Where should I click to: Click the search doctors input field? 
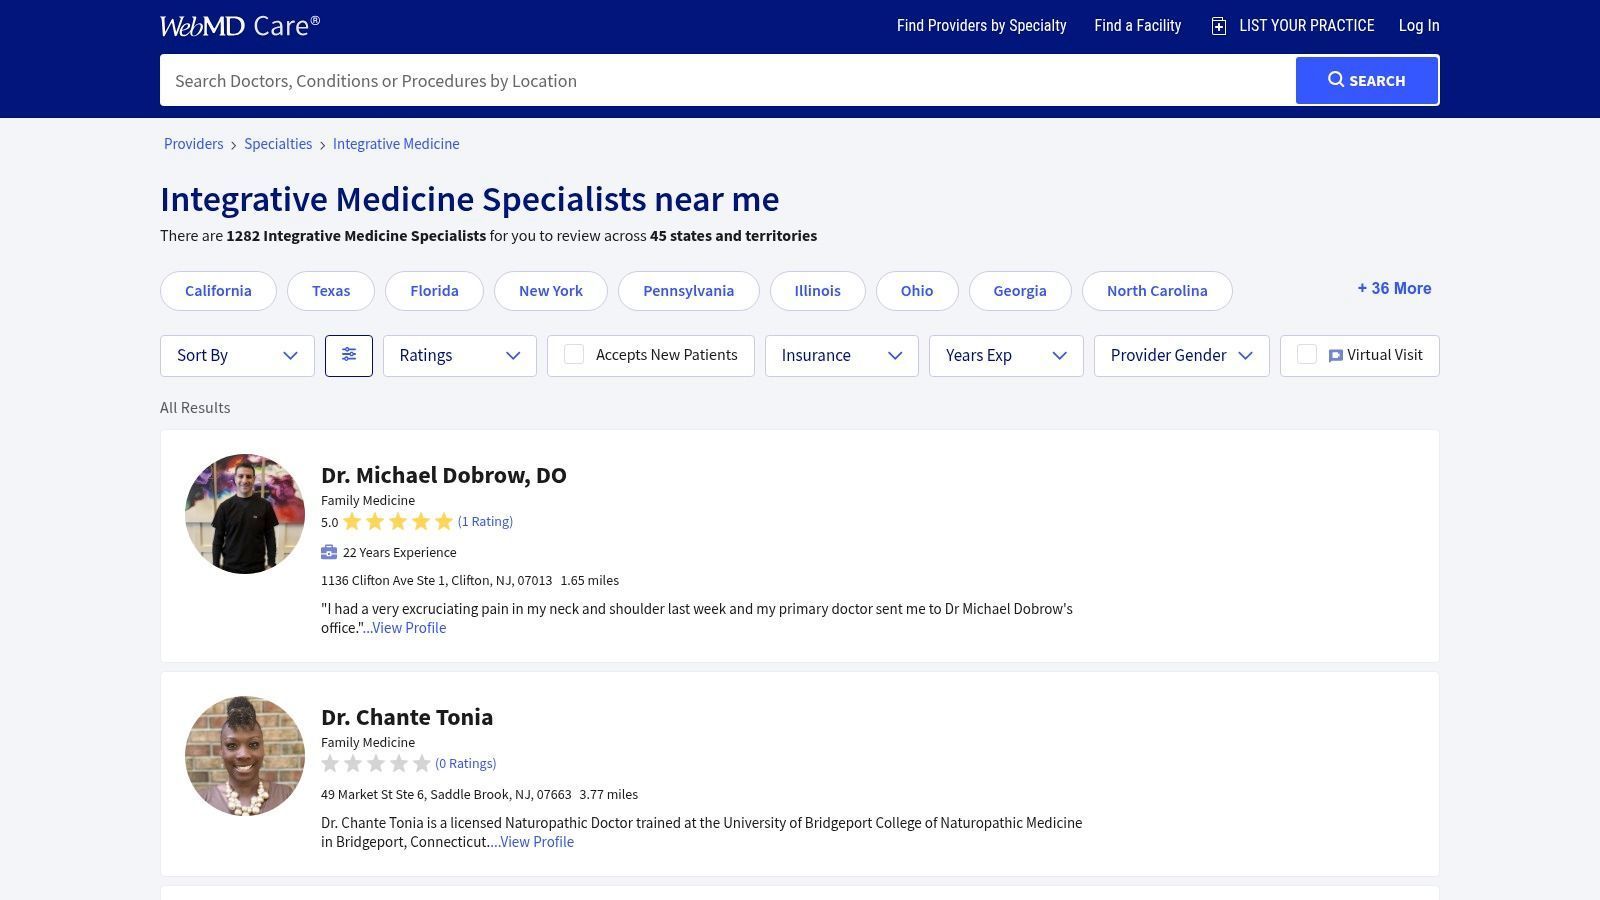click(x=727, y=81)
